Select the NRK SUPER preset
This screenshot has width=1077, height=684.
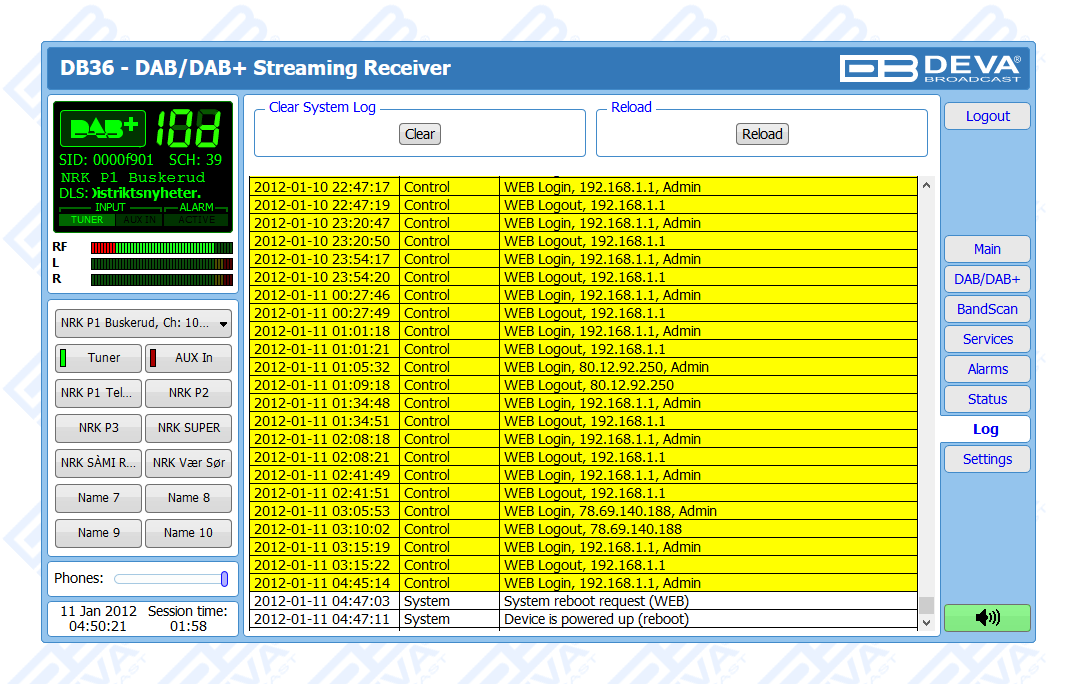click(x=188, y=428)
